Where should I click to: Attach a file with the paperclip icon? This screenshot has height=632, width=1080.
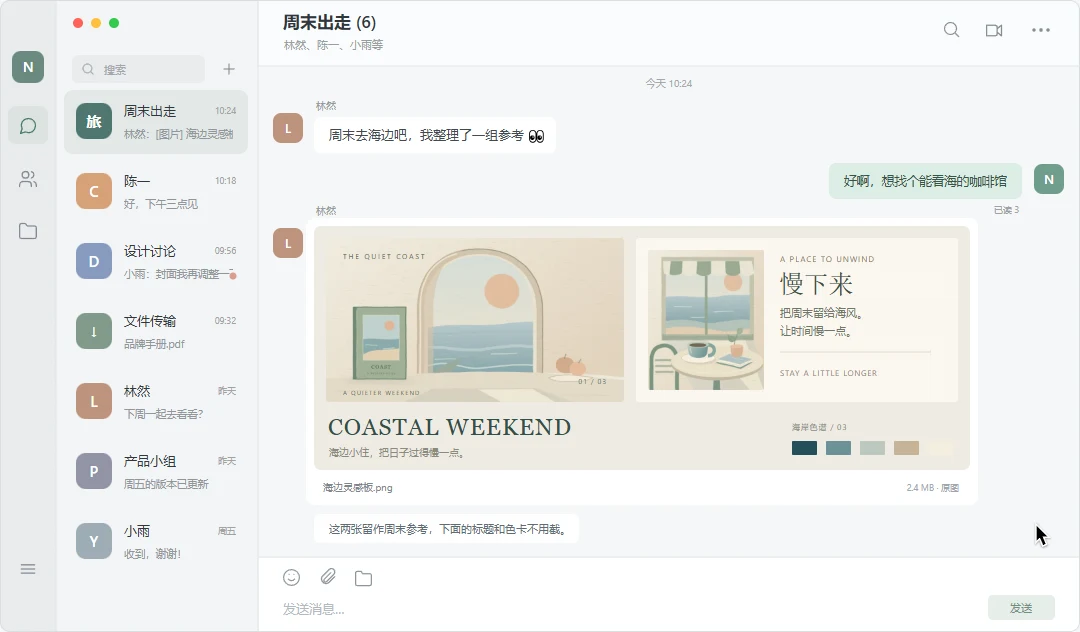[328, 577]
